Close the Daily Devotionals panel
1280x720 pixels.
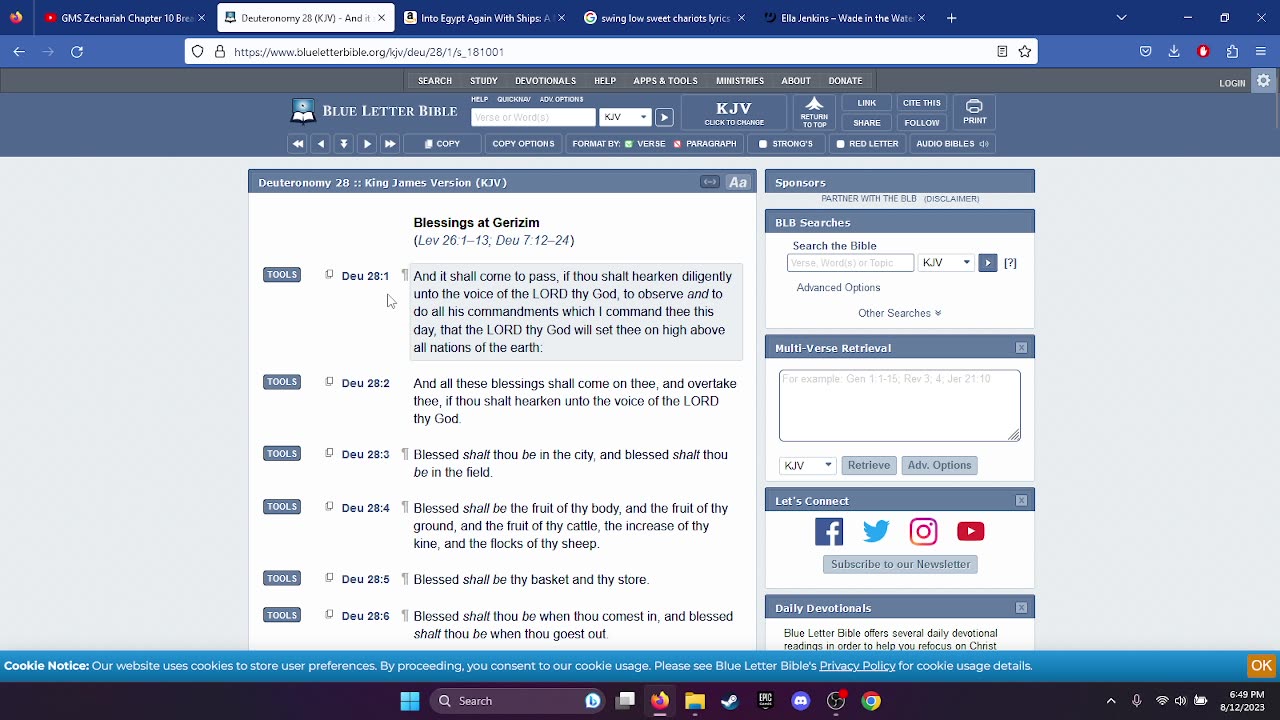(x=1021, y=608)
